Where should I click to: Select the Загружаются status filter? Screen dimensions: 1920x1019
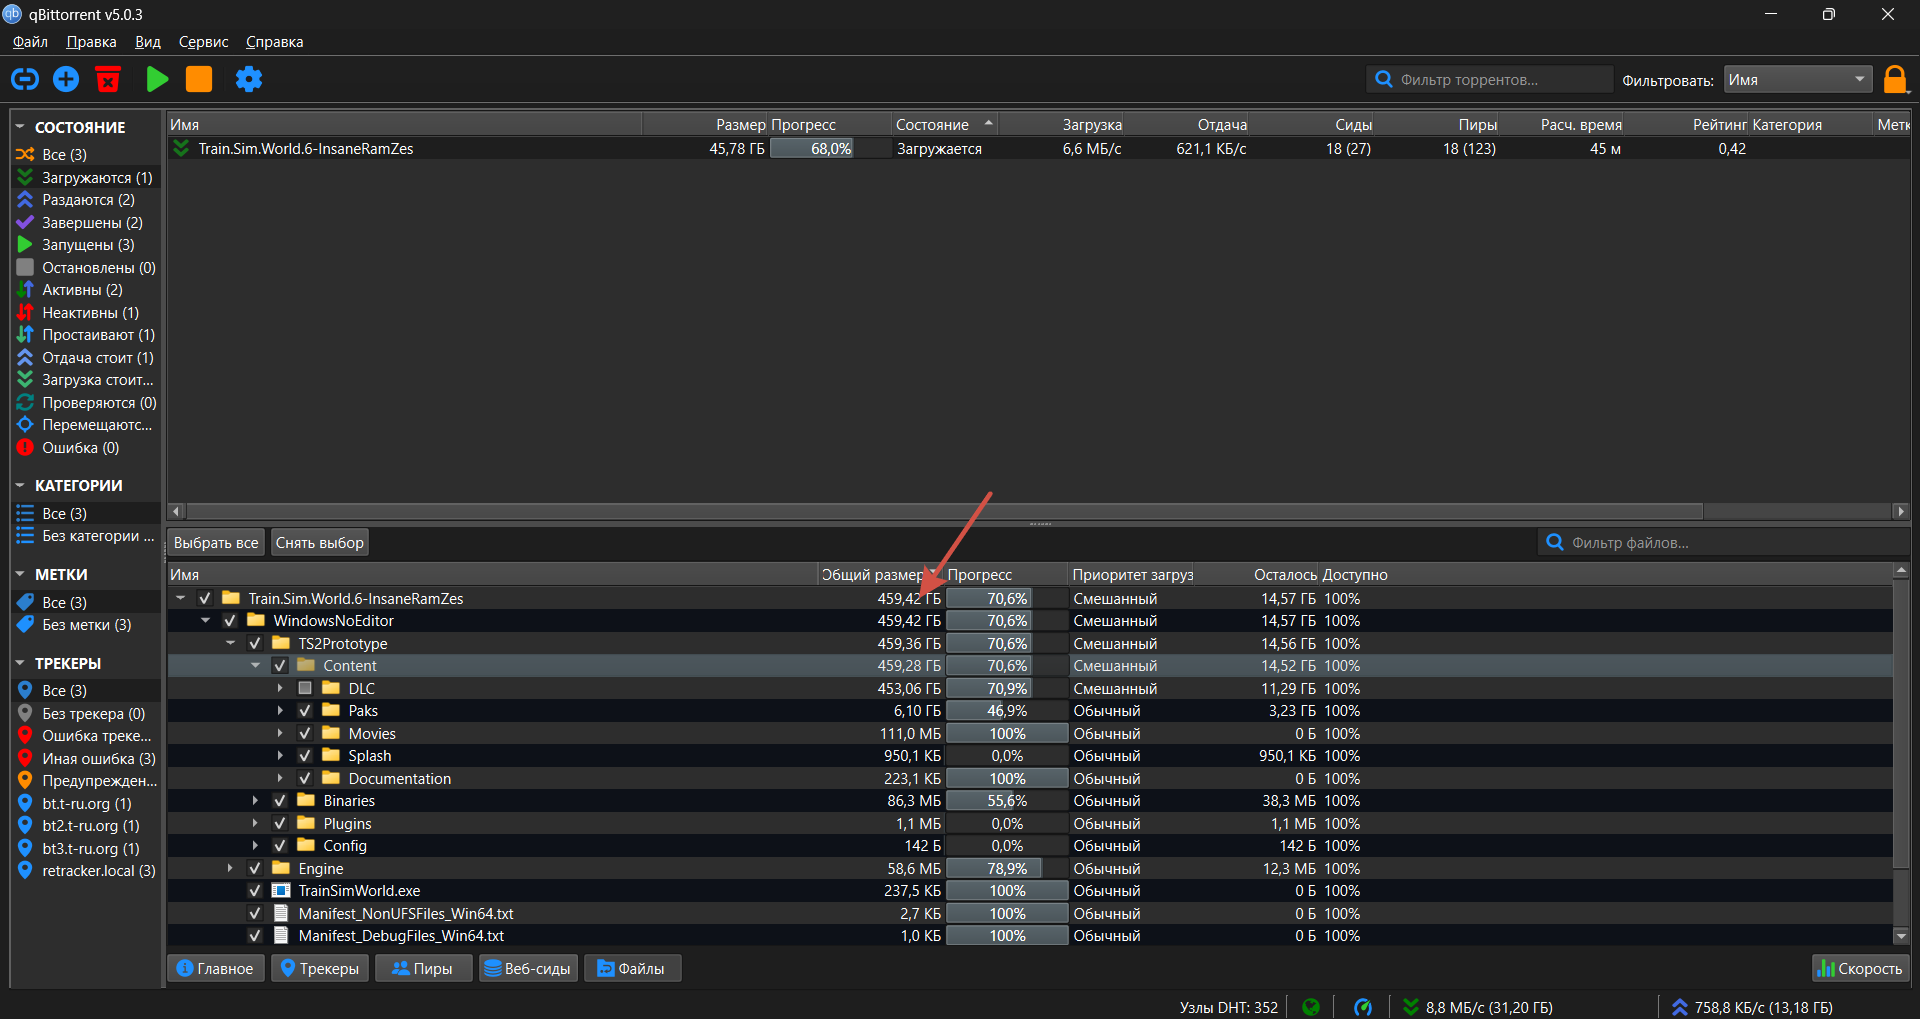pyautogui.click(x=86, y=177)
